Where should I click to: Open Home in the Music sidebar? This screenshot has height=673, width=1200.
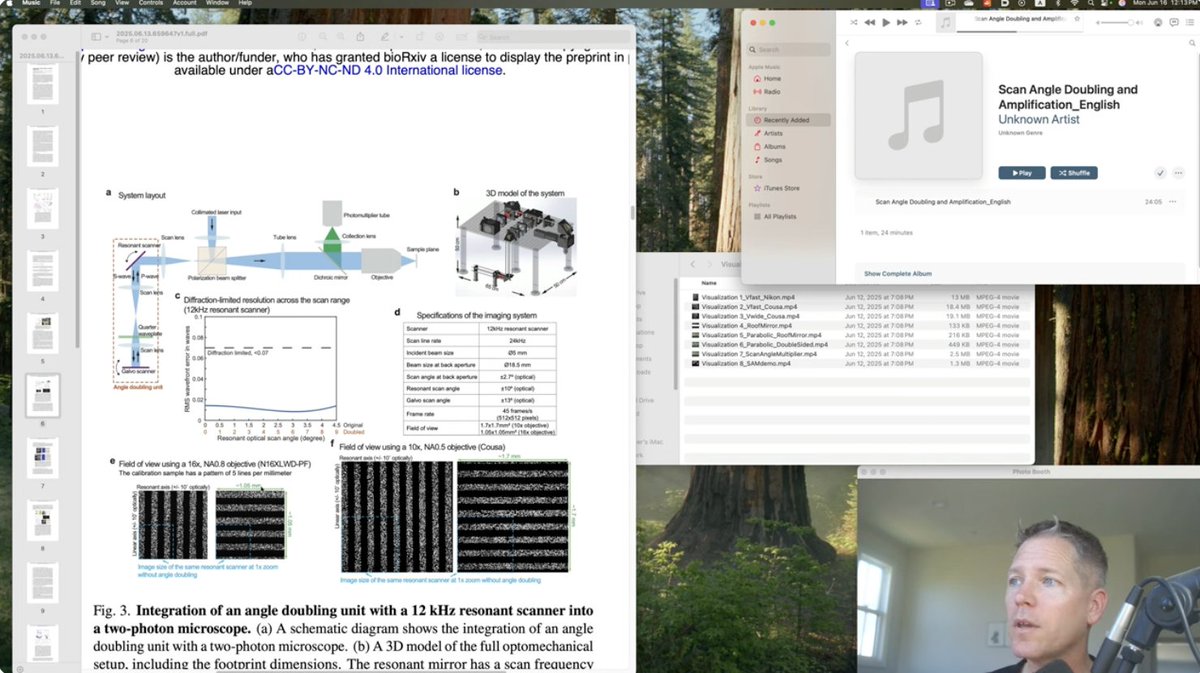tap(772, 78)
